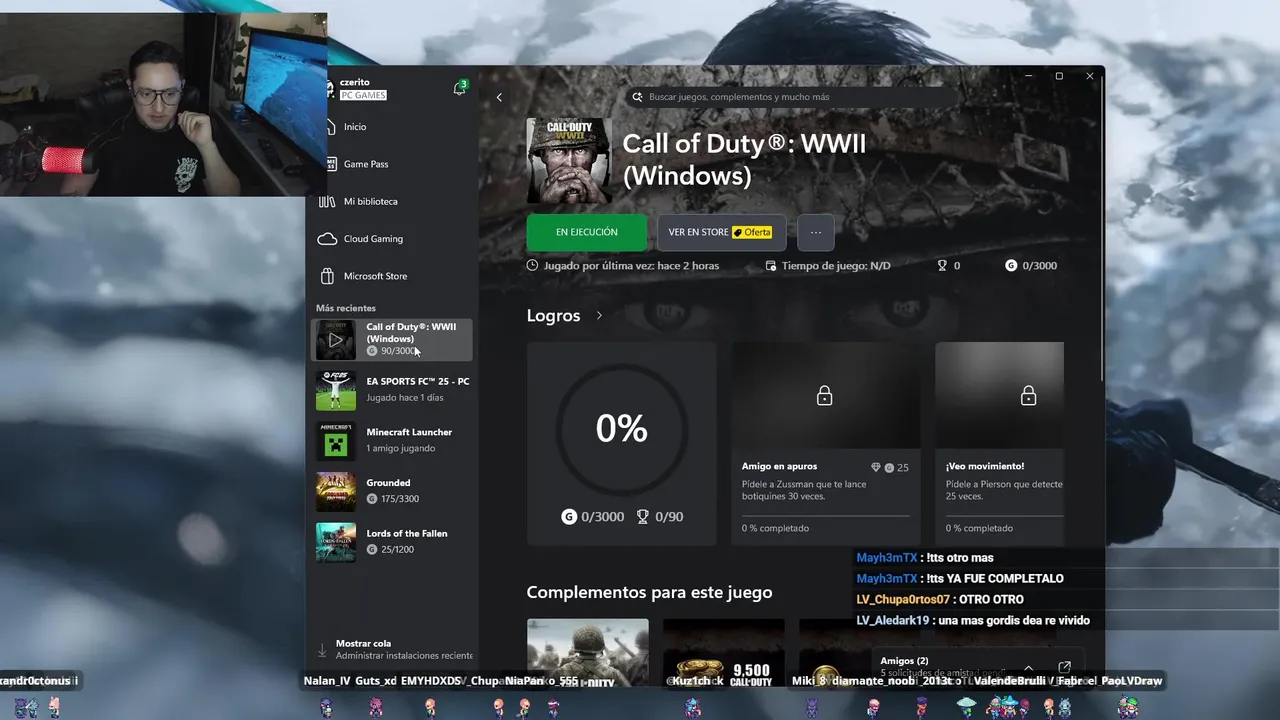Image resolution: width=1280 pixels, height=720 pixels.
Task: Click the trophy icon under the 0% circle
Action: point(643,517)
